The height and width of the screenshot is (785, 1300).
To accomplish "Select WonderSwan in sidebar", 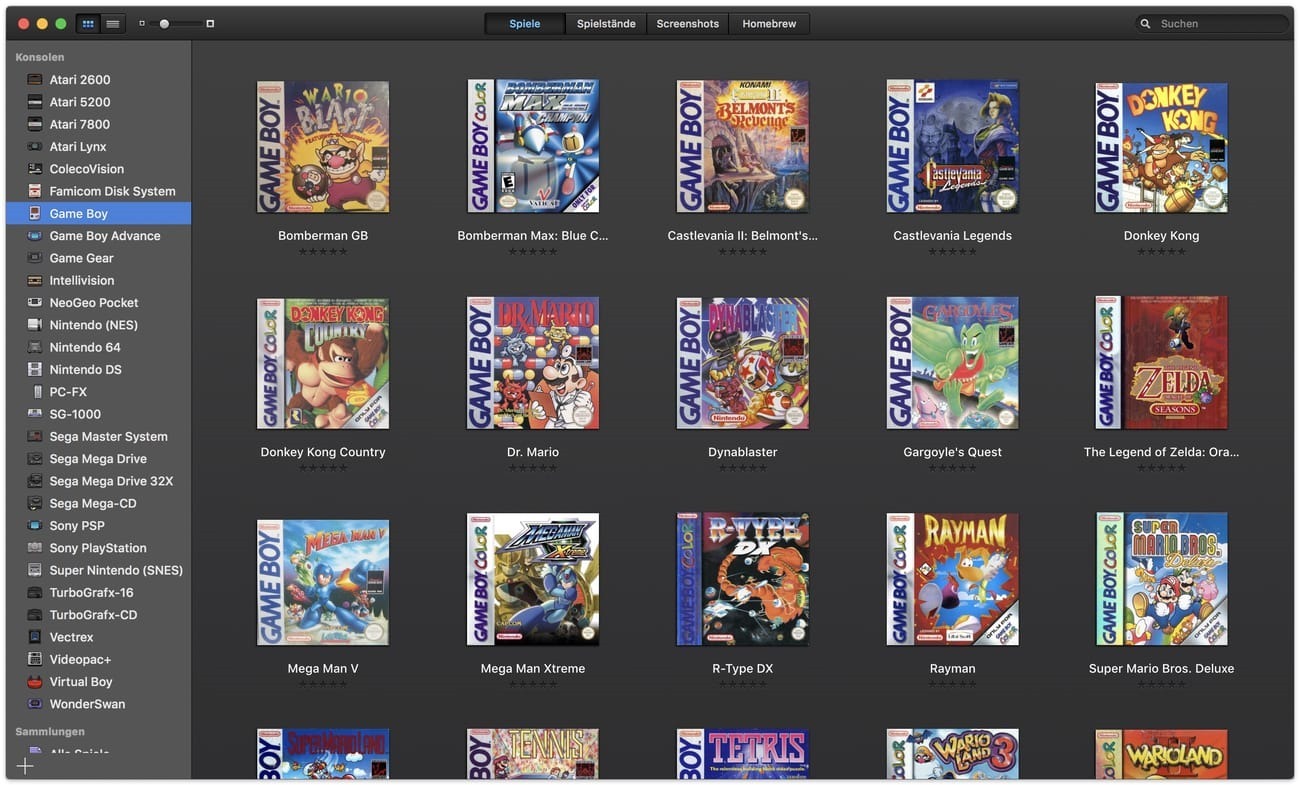I will point(98,704).
